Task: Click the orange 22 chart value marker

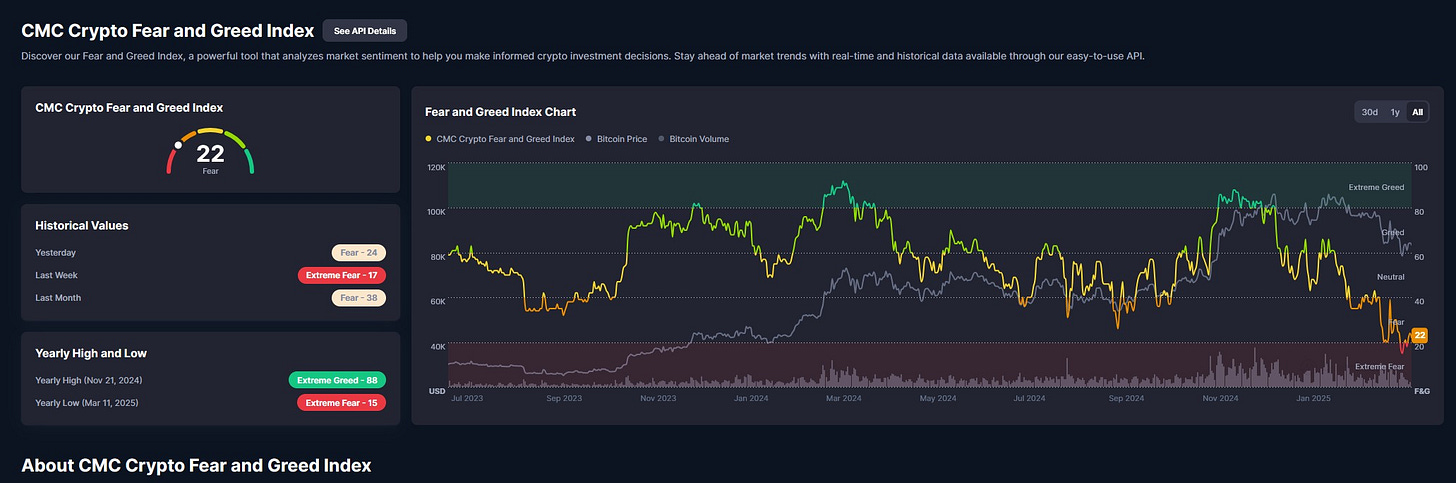Action: (1419, 335)
